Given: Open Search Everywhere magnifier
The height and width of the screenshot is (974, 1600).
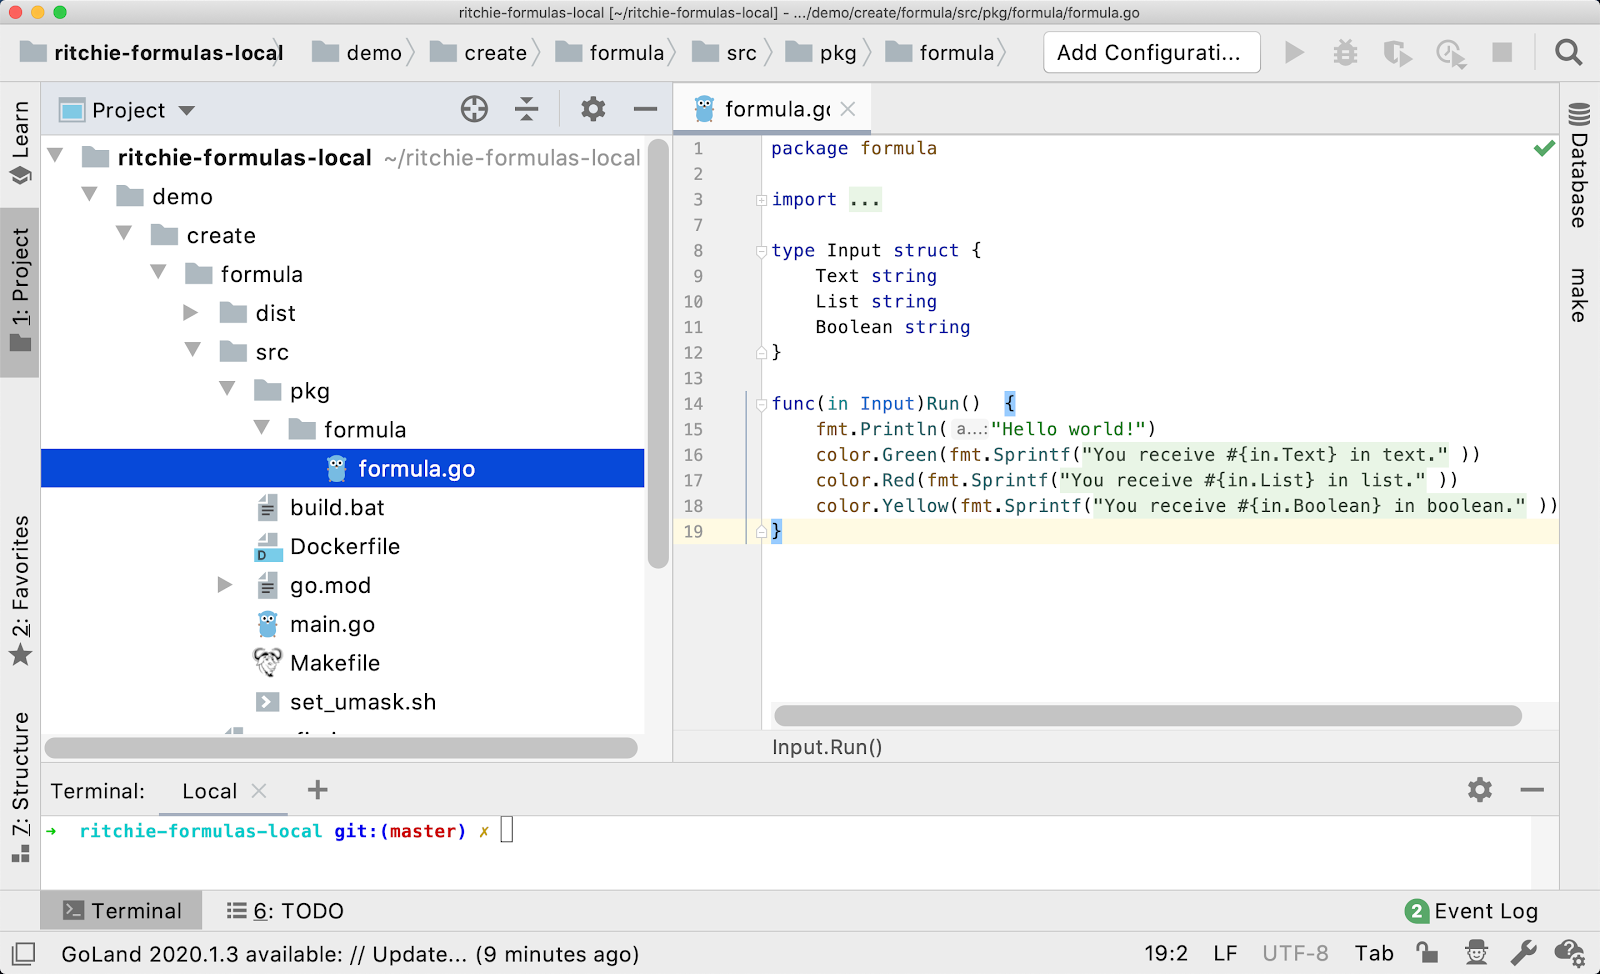Looking at the screenshot, I should (x=1568, y=52).
